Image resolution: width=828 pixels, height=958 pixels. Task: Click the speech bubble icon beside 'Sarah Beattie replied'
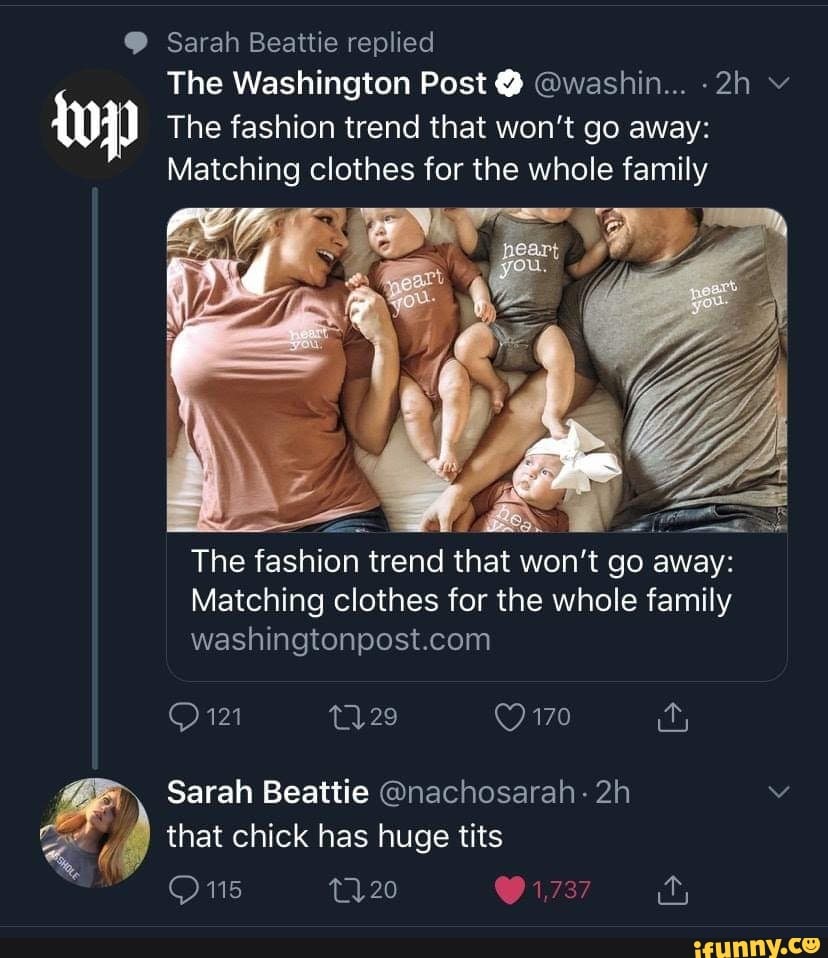pyautogui.click(x=133, y=42)
